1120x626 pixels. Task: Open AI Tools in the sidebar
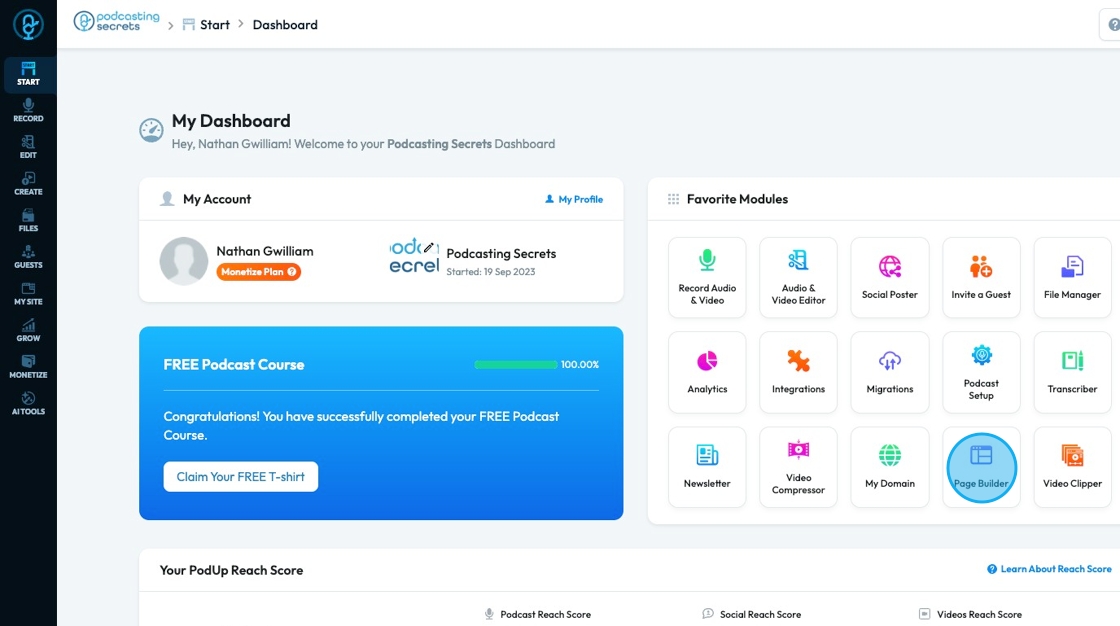click(x=28, y=404)
